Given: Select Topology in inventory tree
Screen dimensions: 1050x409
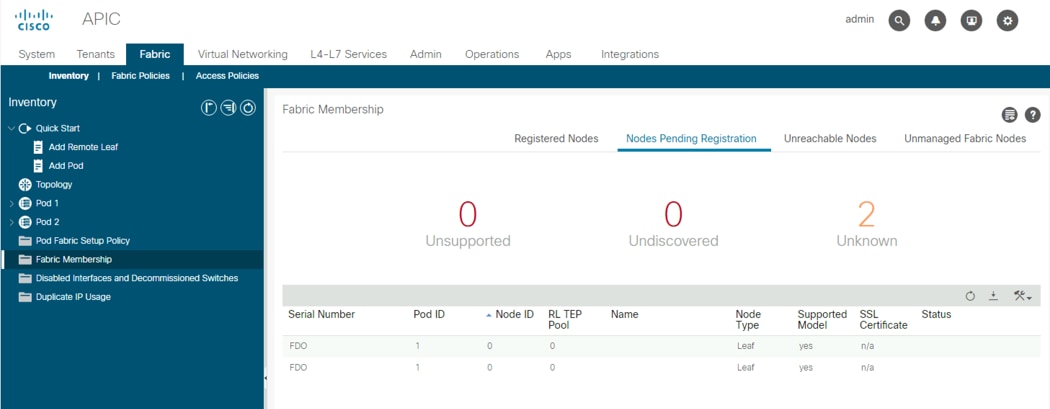Looking at the screenshot, I should [54, 185].
